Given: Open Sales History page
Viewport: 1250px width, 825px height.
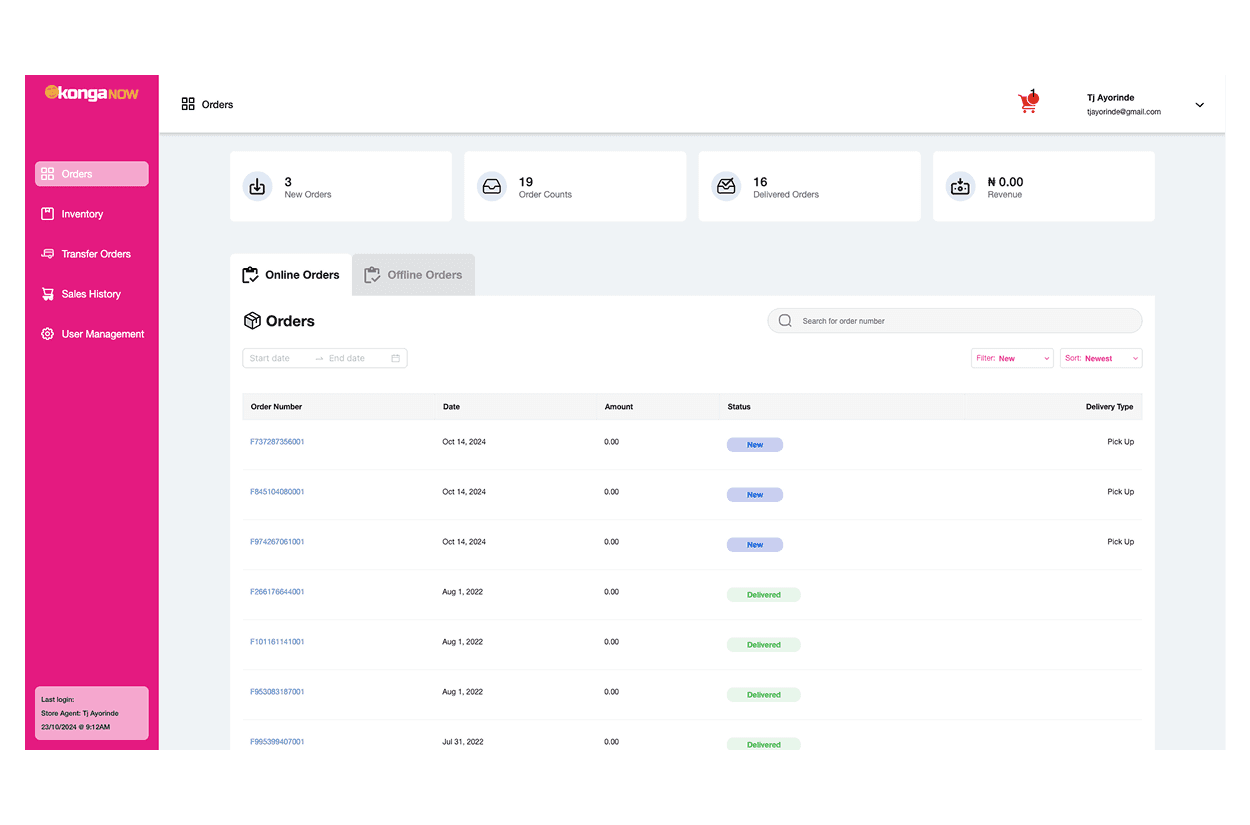Looking at the screenshot, I should pyautogui.click(x=90, y=294).
